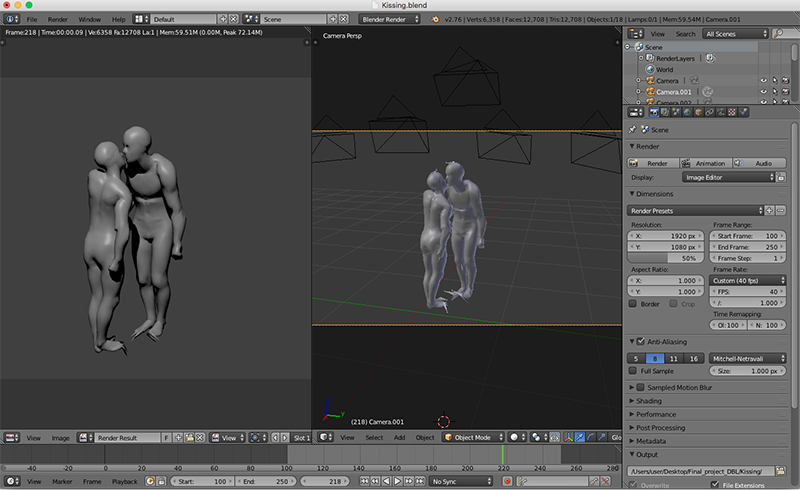Open the Render menu in top bar
The height and width of the screenshot is (490, 800).
[58, 19]
